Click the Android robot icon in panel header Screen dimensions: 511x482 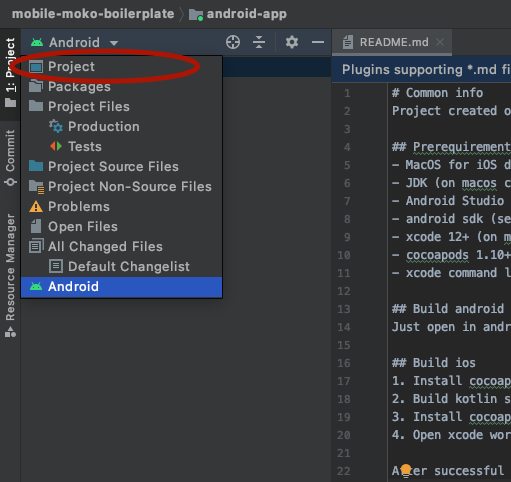37,42
